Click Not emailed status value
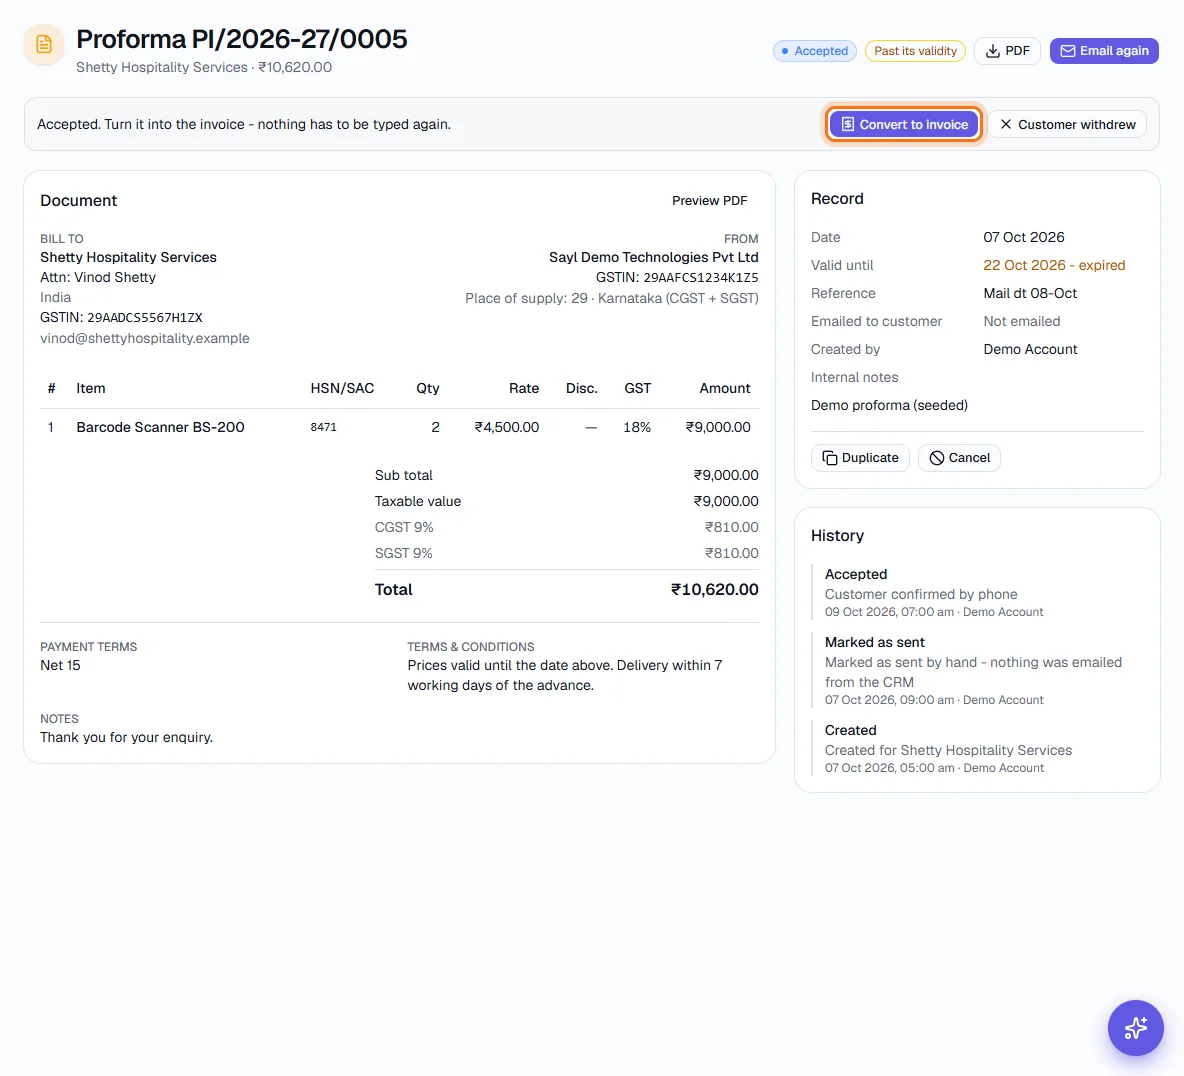 point(1021,321)
